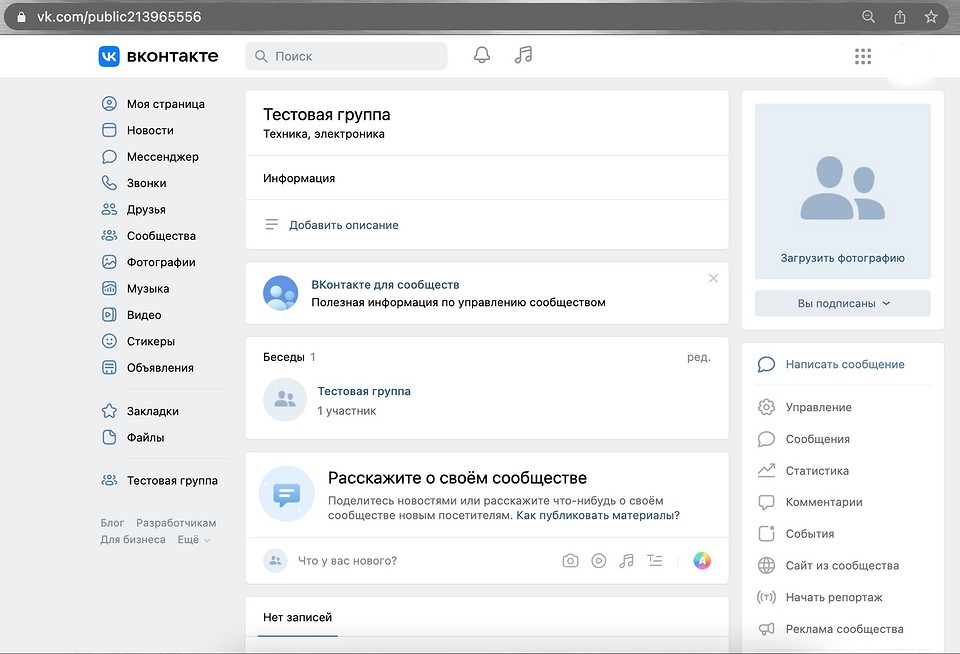Open Как публиковать материалы link

pyautogui.click(x=598, y=516)
